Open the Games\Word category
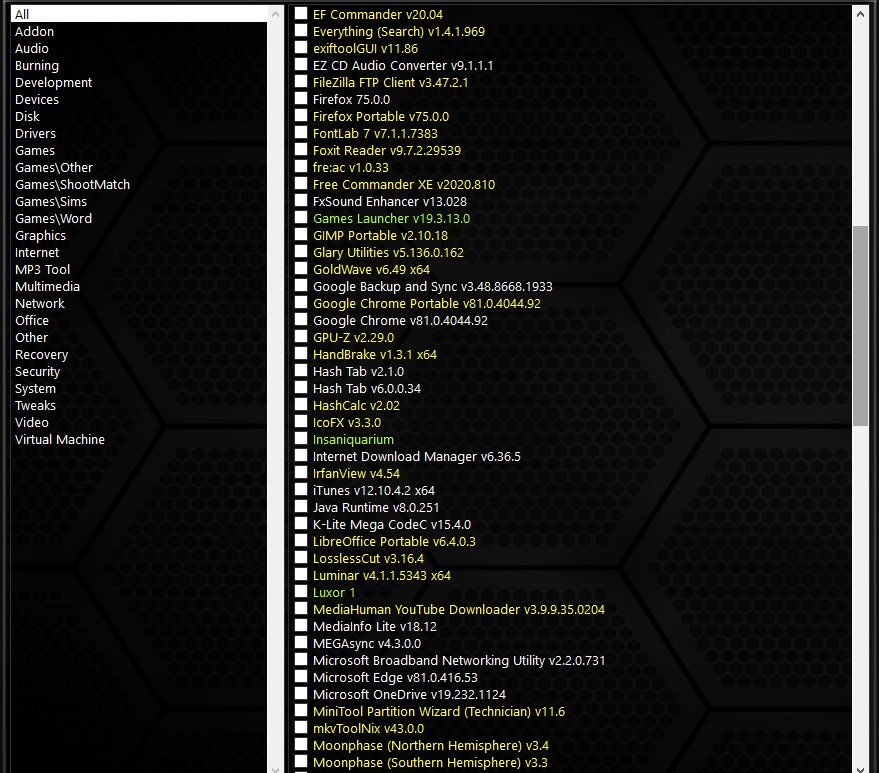Viewport: 879px width, 773px height. click(x=53, y=218)
